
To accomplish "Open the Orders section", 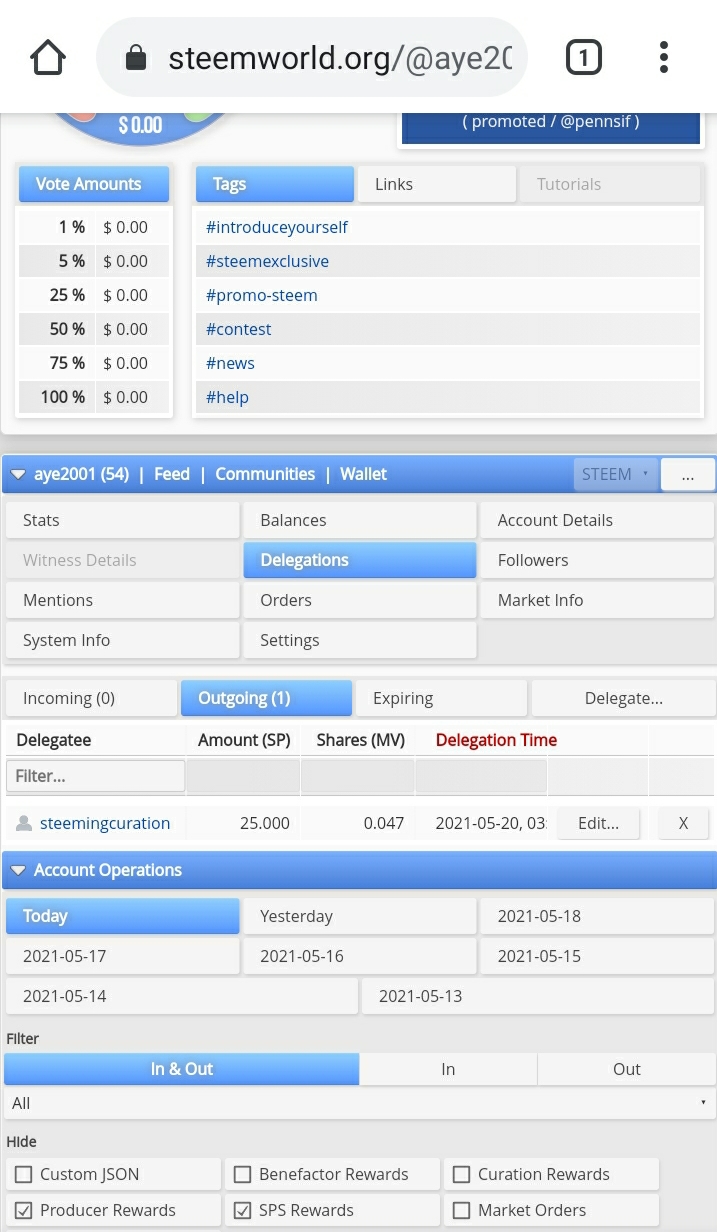I will (x=360, y=600).
